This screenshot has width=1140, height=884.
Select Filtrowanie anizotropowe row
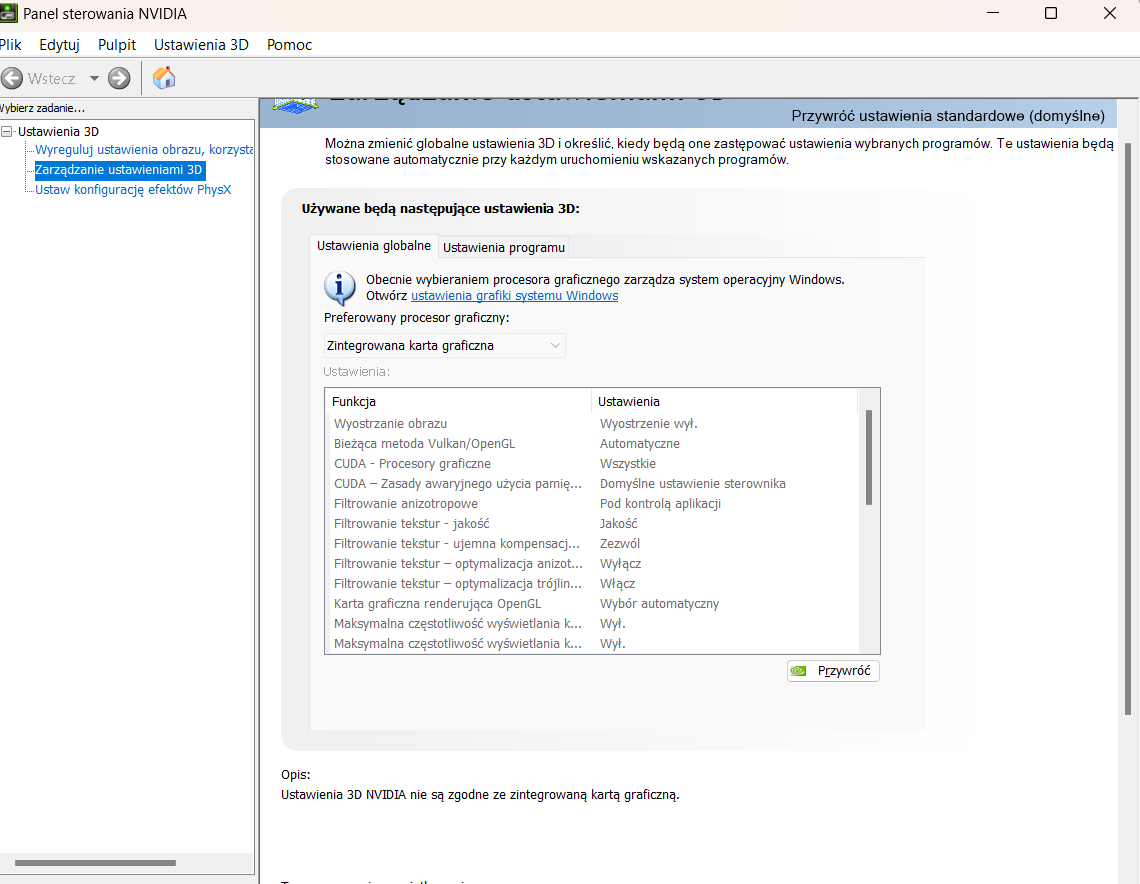click(x=593, y=504)
